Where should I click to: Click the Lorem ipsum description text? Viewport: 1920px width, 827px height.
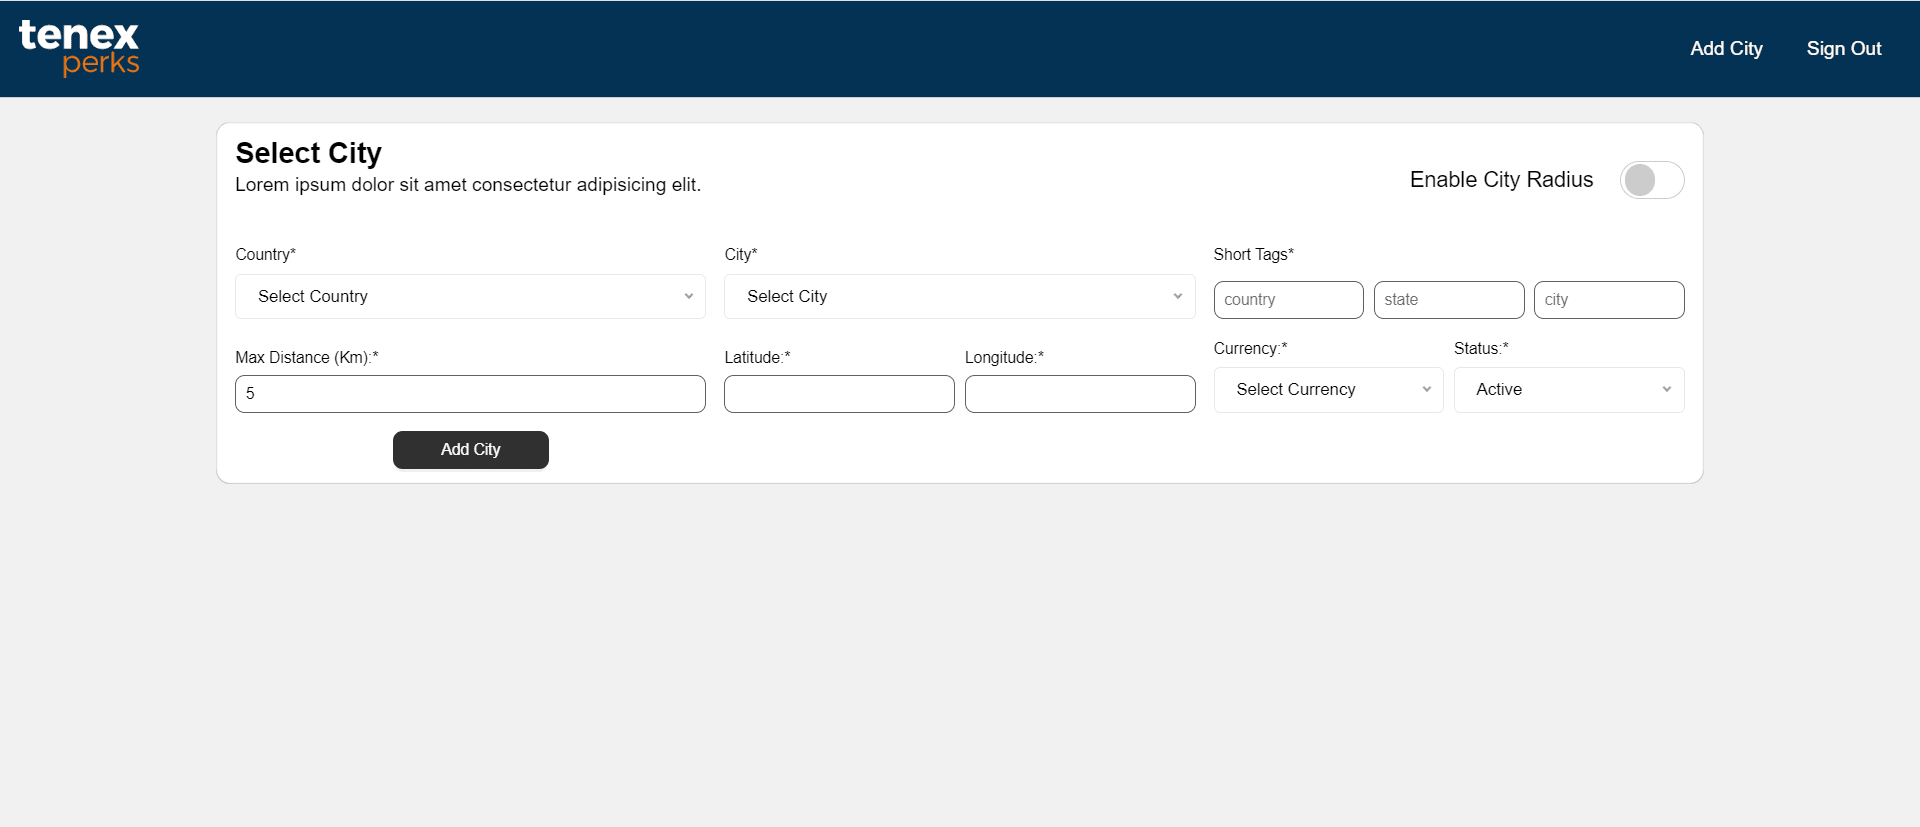click(468, 185)
